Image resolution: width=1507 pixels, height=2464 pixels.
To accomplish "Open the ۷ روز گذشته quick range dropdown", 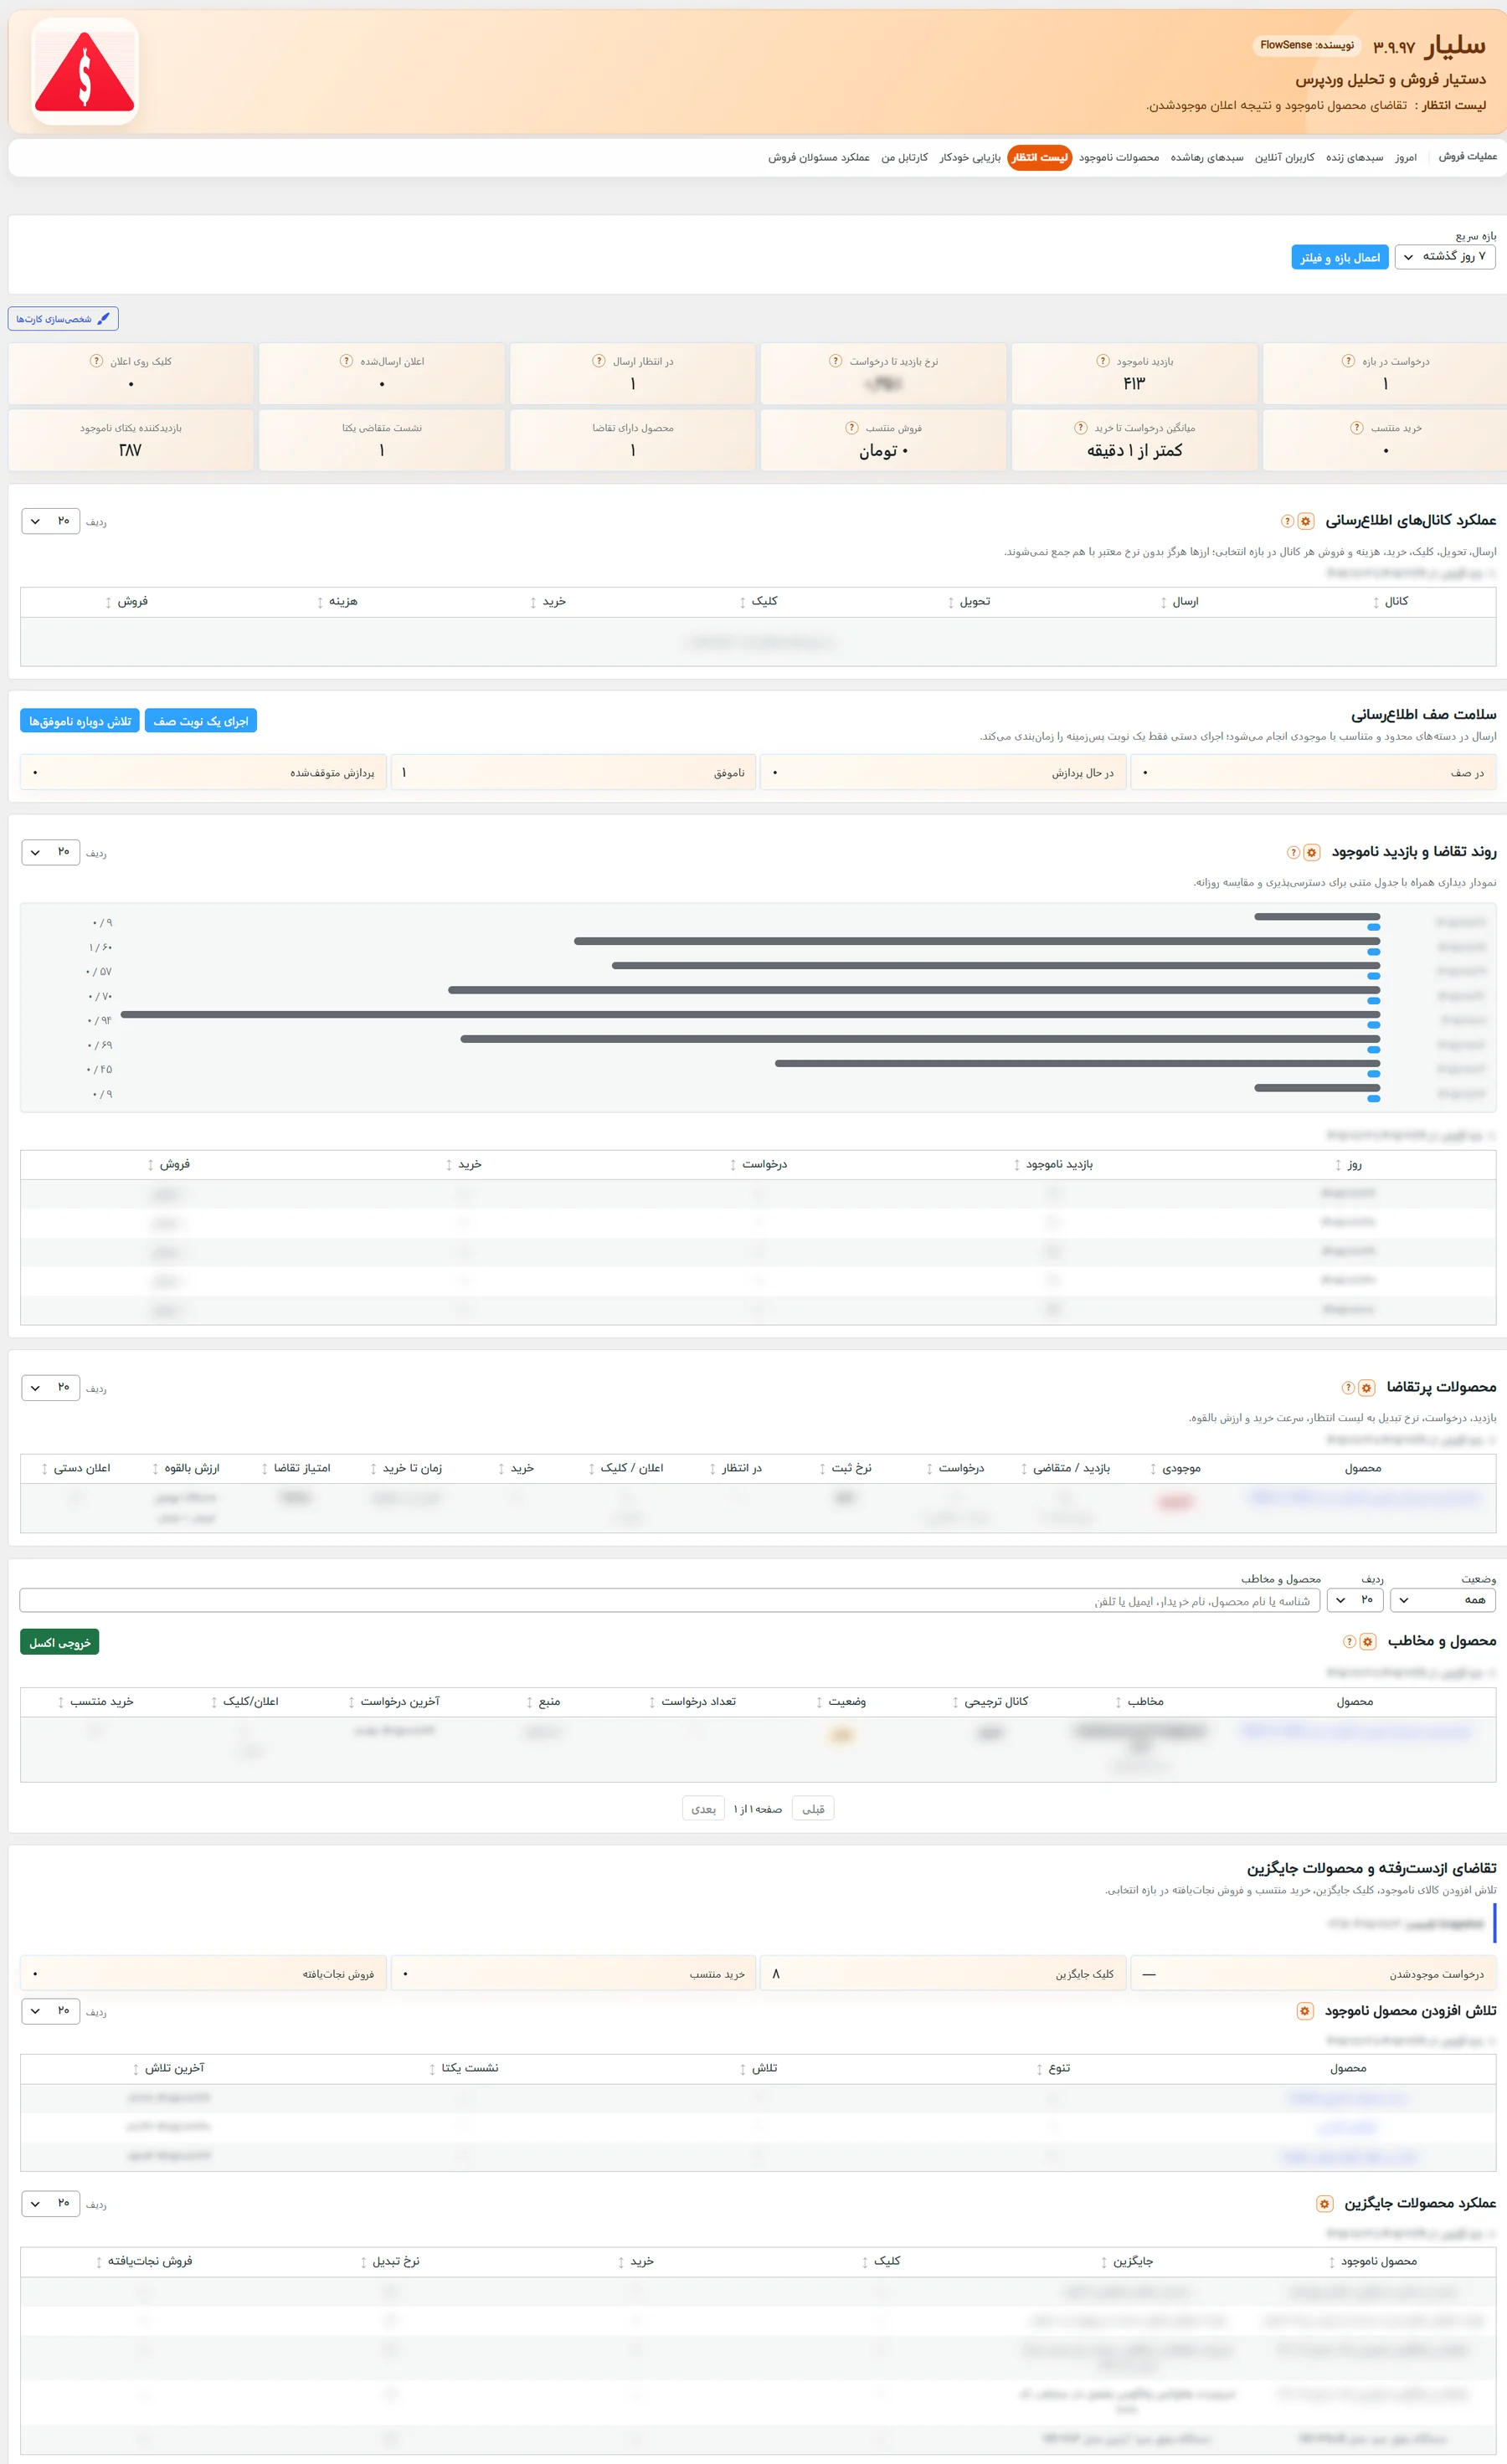I will pos(1445,257).
